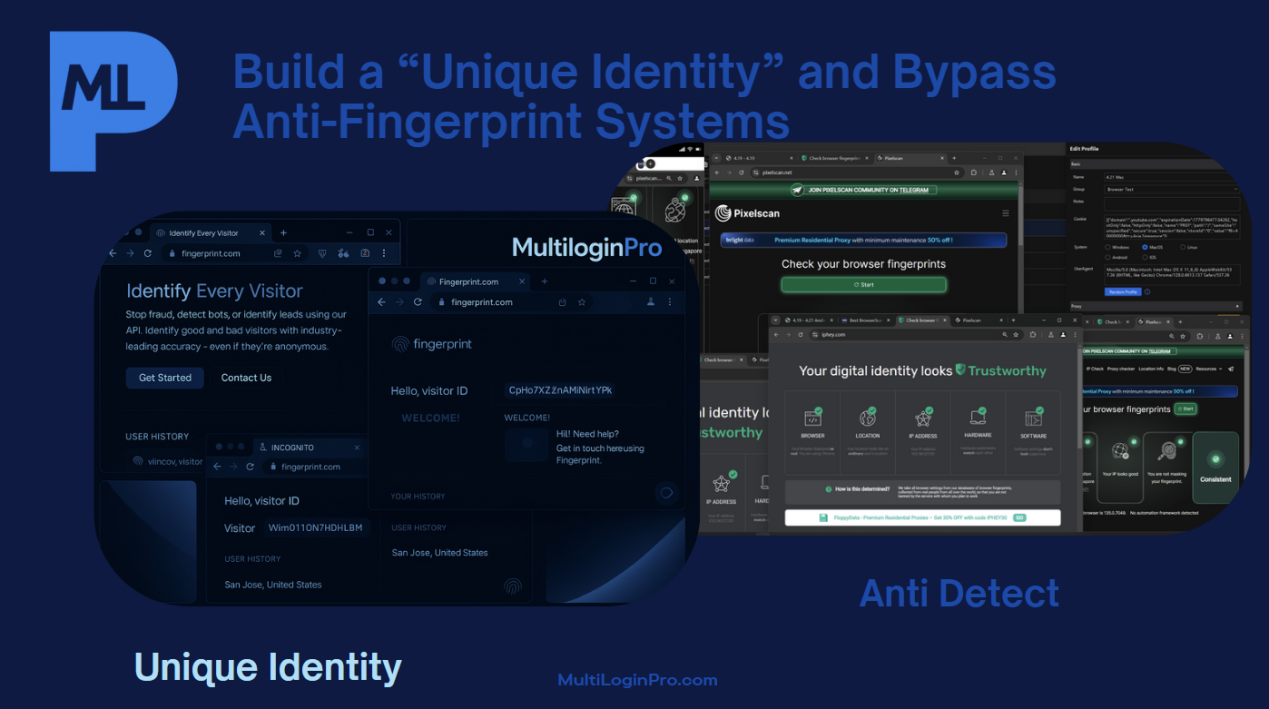Open Location info in Pixelscan nav

click(x=1151, y=369)
